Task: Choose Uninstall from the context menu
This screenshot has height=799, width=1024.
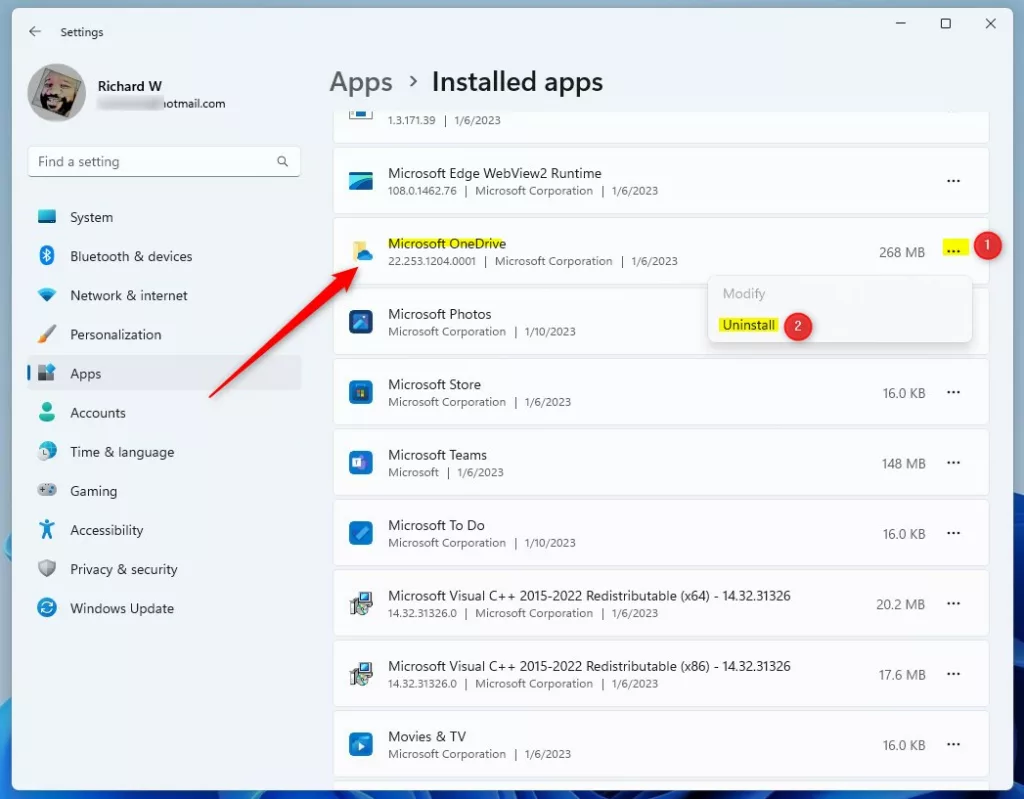Action: click(749, 325)
